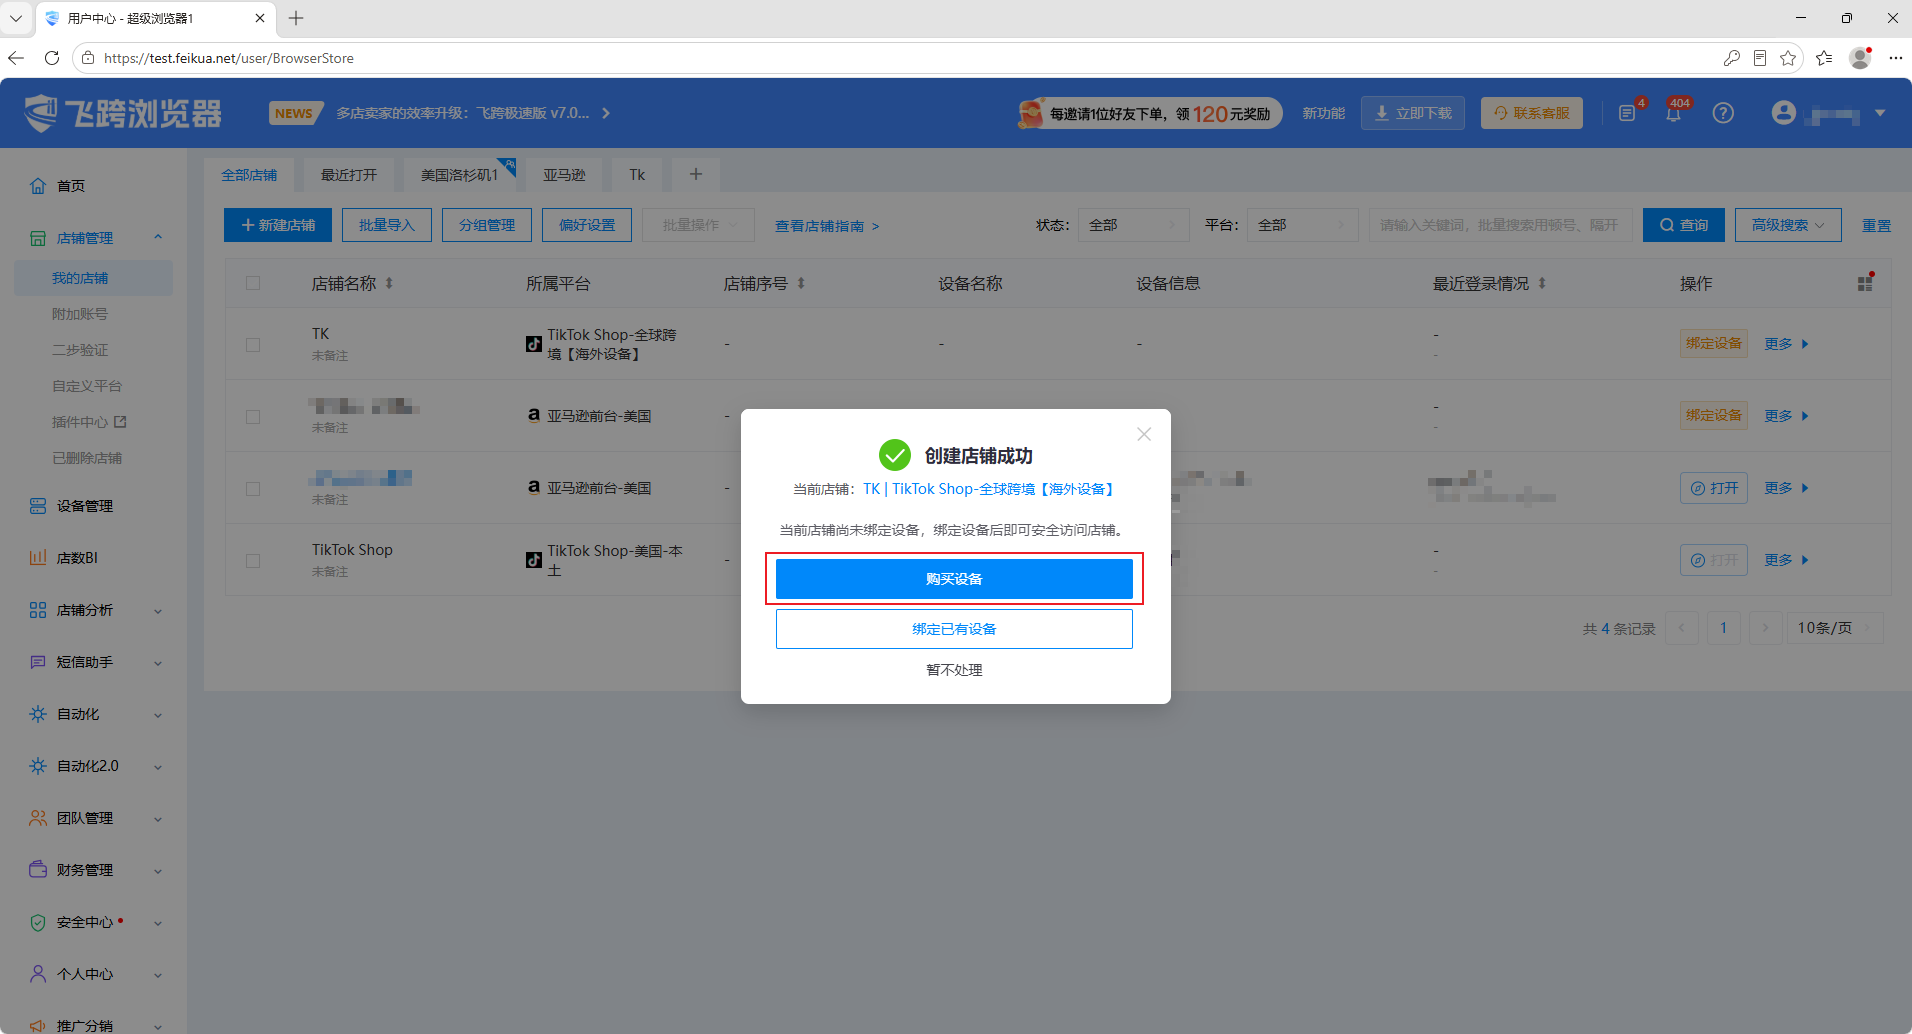Switch to the 亚马逊 tab

click(x=564, y=174)
